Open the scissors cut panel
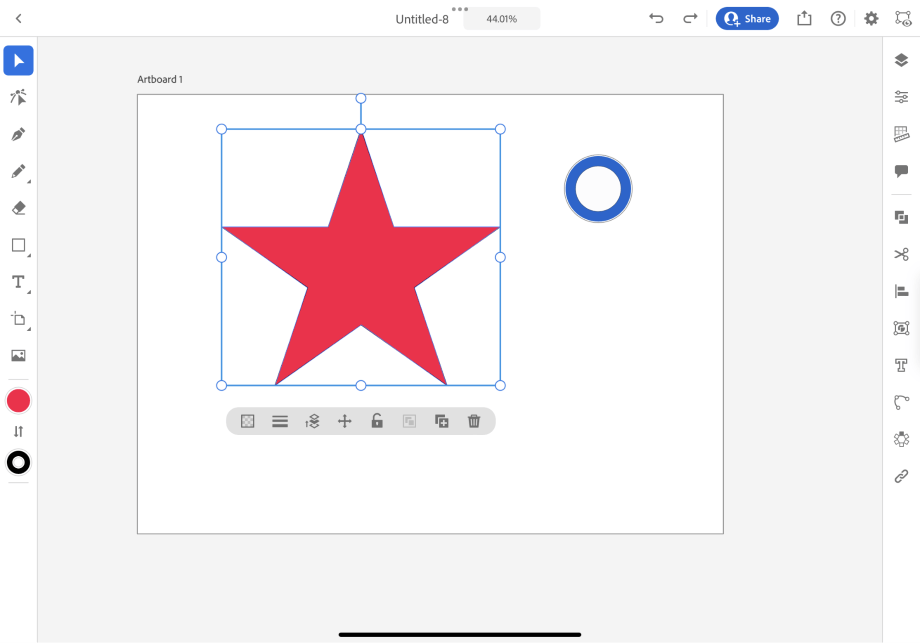 pos(901,255)
